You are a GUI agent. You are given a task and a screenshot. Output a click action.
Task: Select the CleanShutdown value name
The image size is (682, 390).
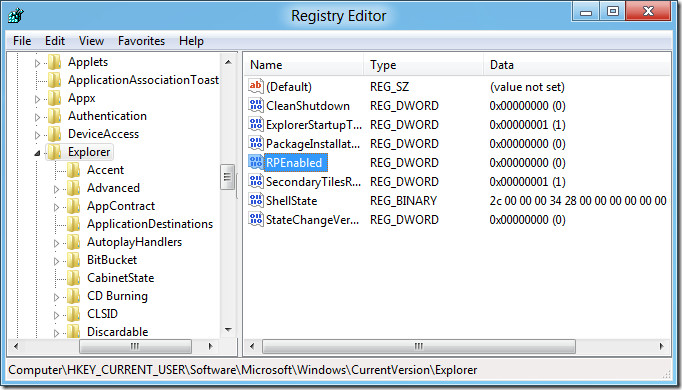[308, 106]
